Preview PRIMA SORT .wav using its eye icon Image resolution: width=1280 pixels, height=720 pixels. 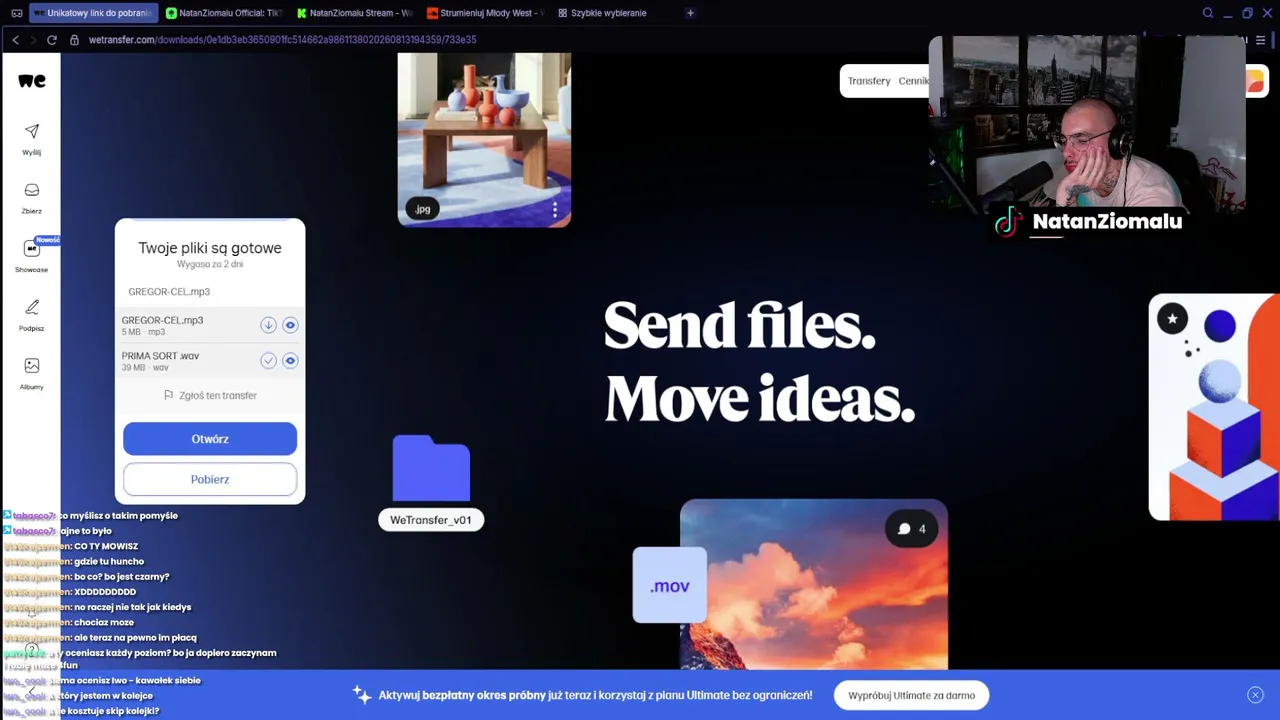[290, 361]
